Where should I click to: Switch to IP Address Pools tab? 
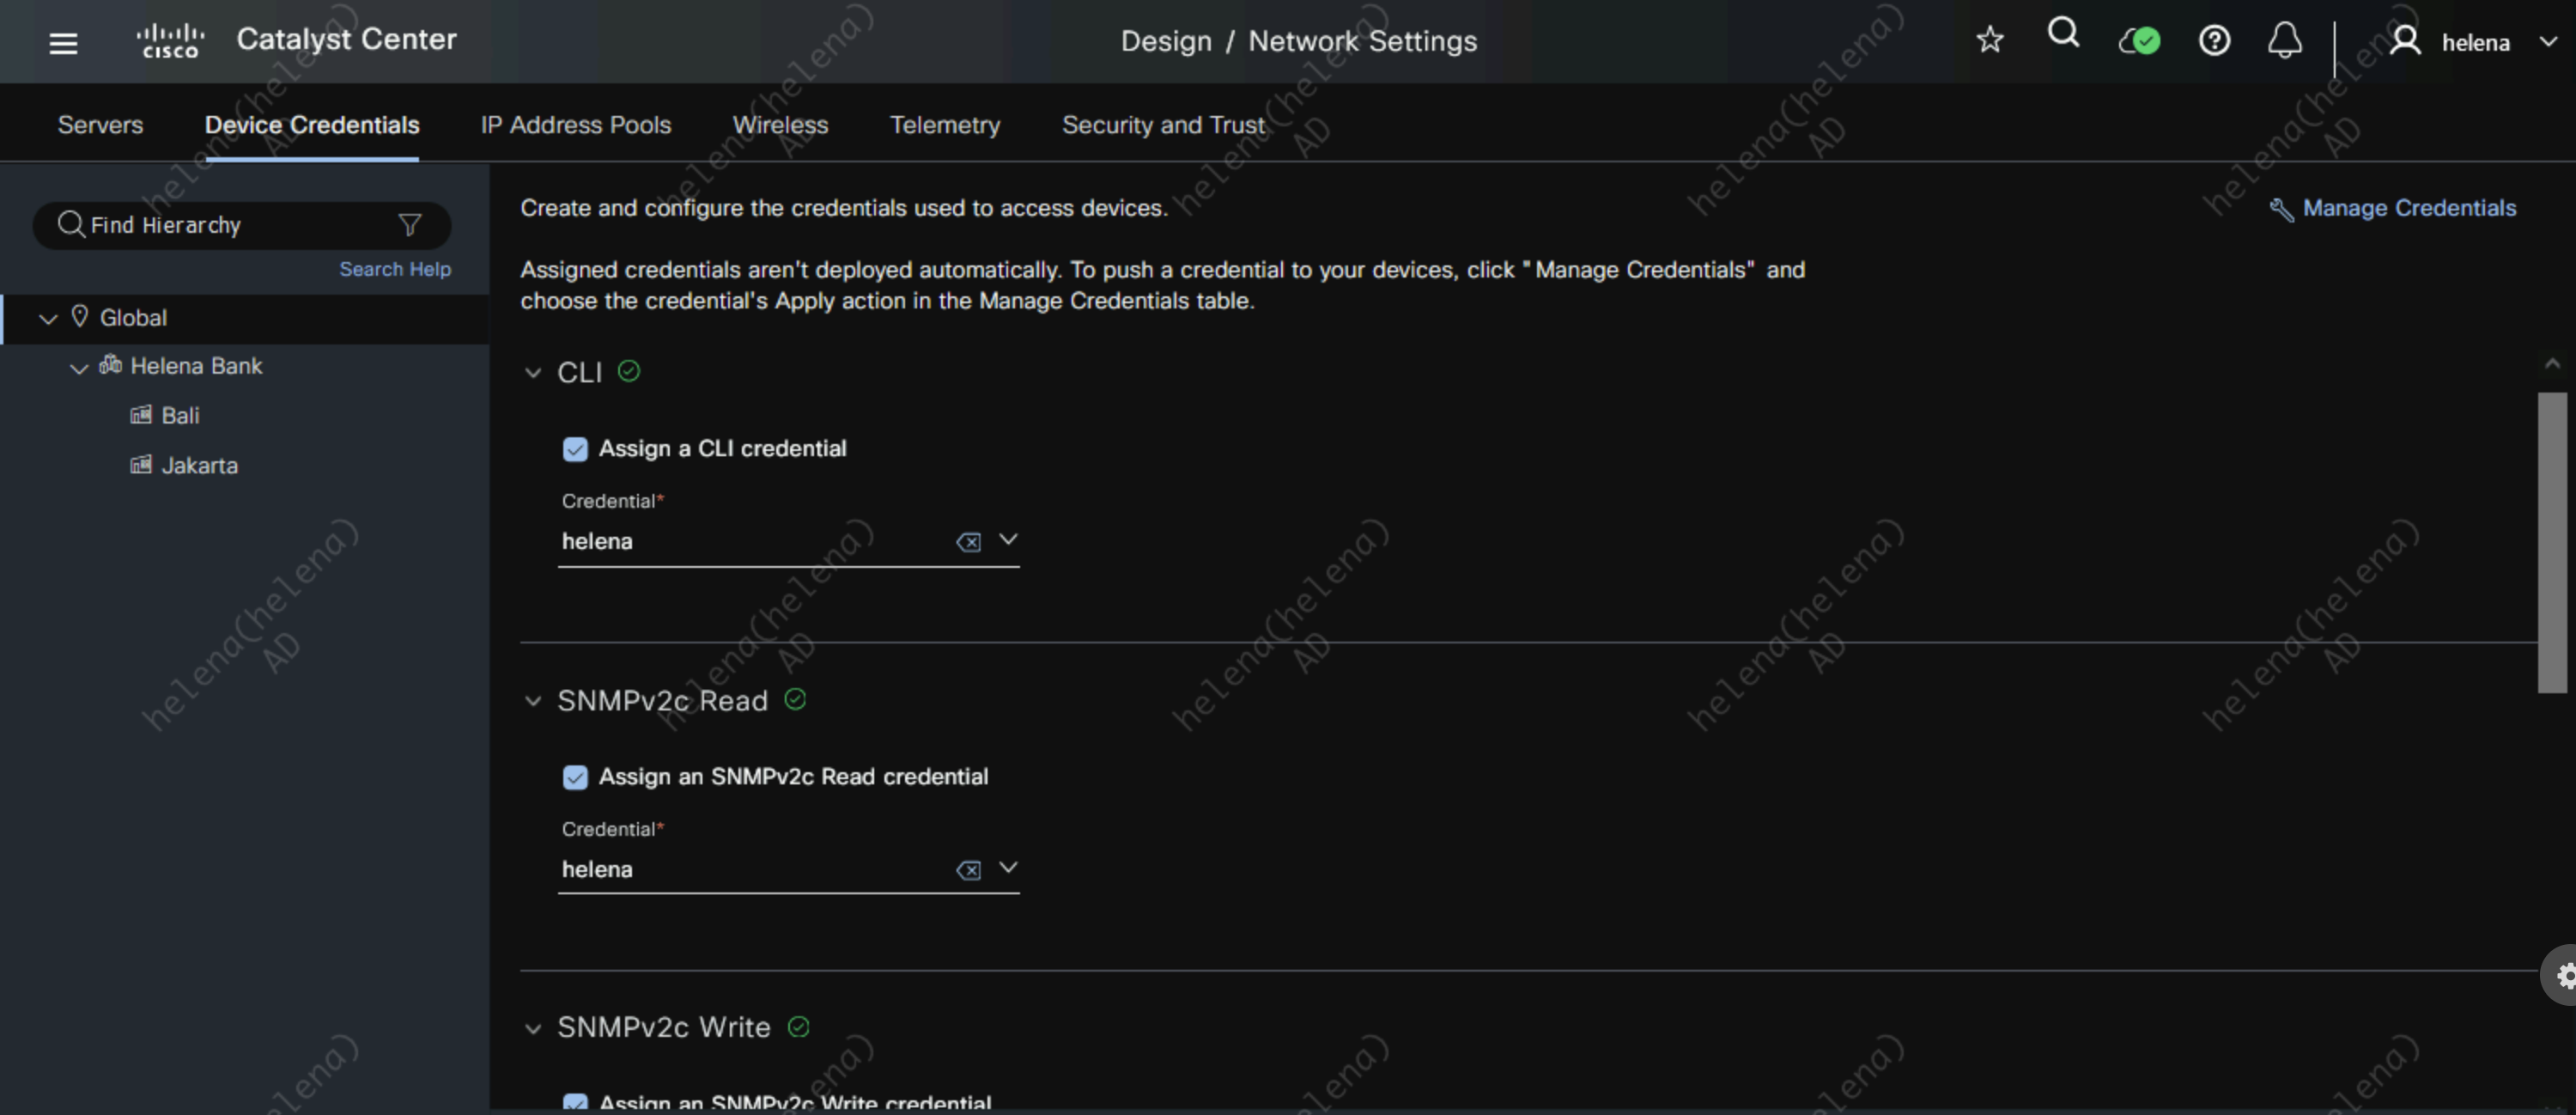(x=575, y=125)
